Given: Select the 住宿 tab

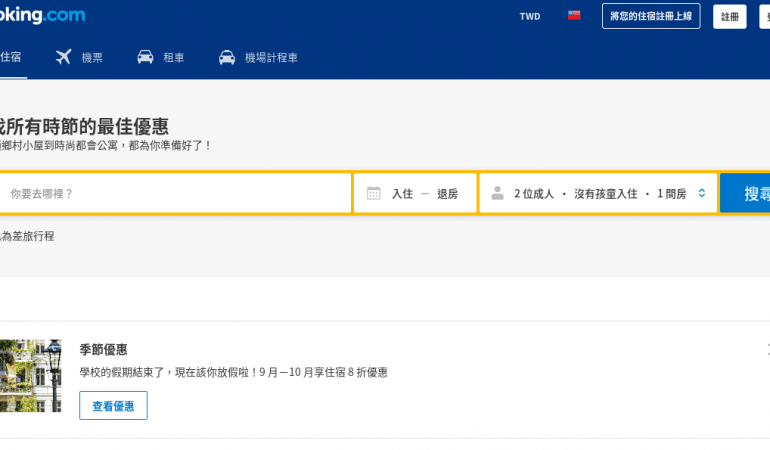Looking at the screenshot, I should coord(11,57).
